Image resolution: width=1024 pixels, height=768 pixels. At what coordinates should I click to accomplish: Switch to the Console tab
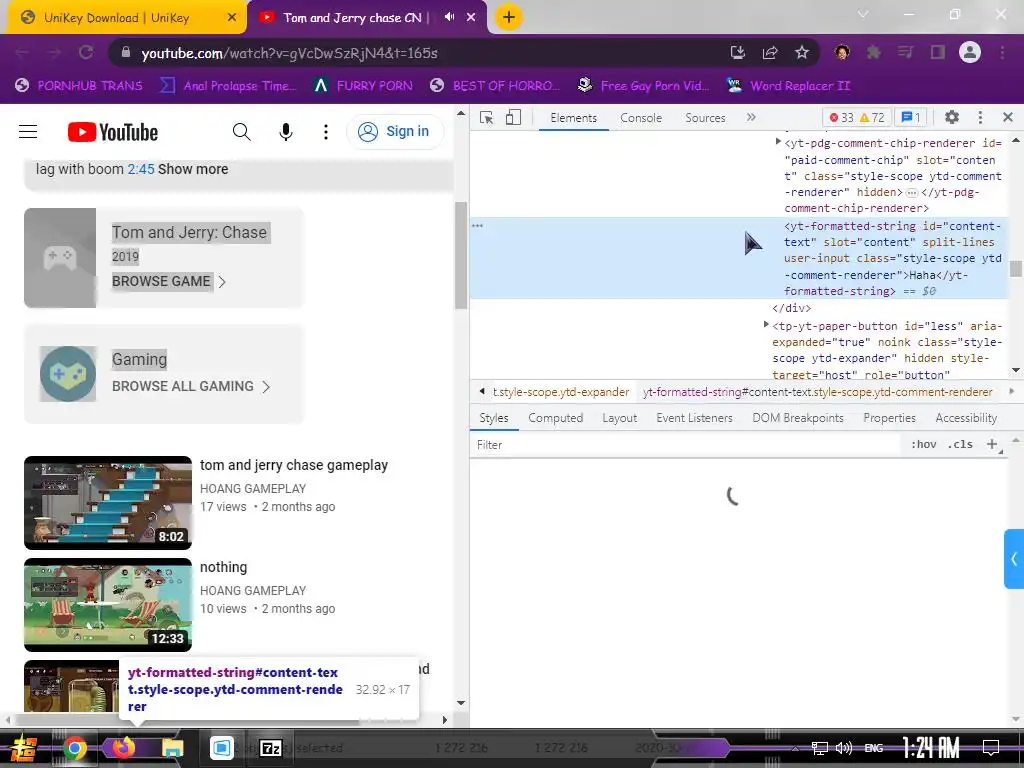(641, 118)
